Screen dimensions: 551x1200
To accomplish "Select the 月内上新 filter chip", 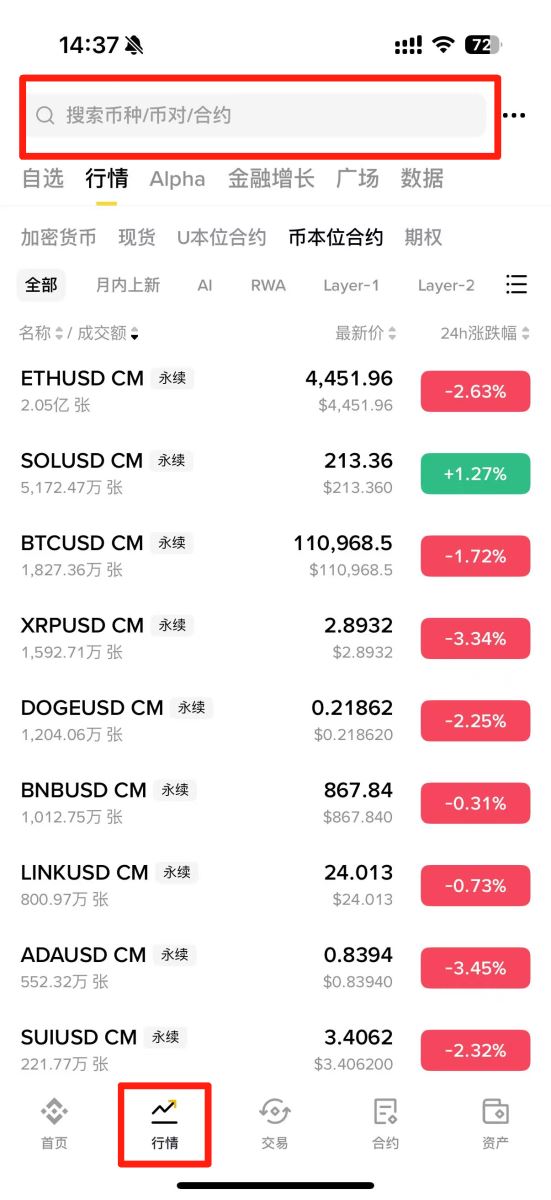I will coord(128,285).
